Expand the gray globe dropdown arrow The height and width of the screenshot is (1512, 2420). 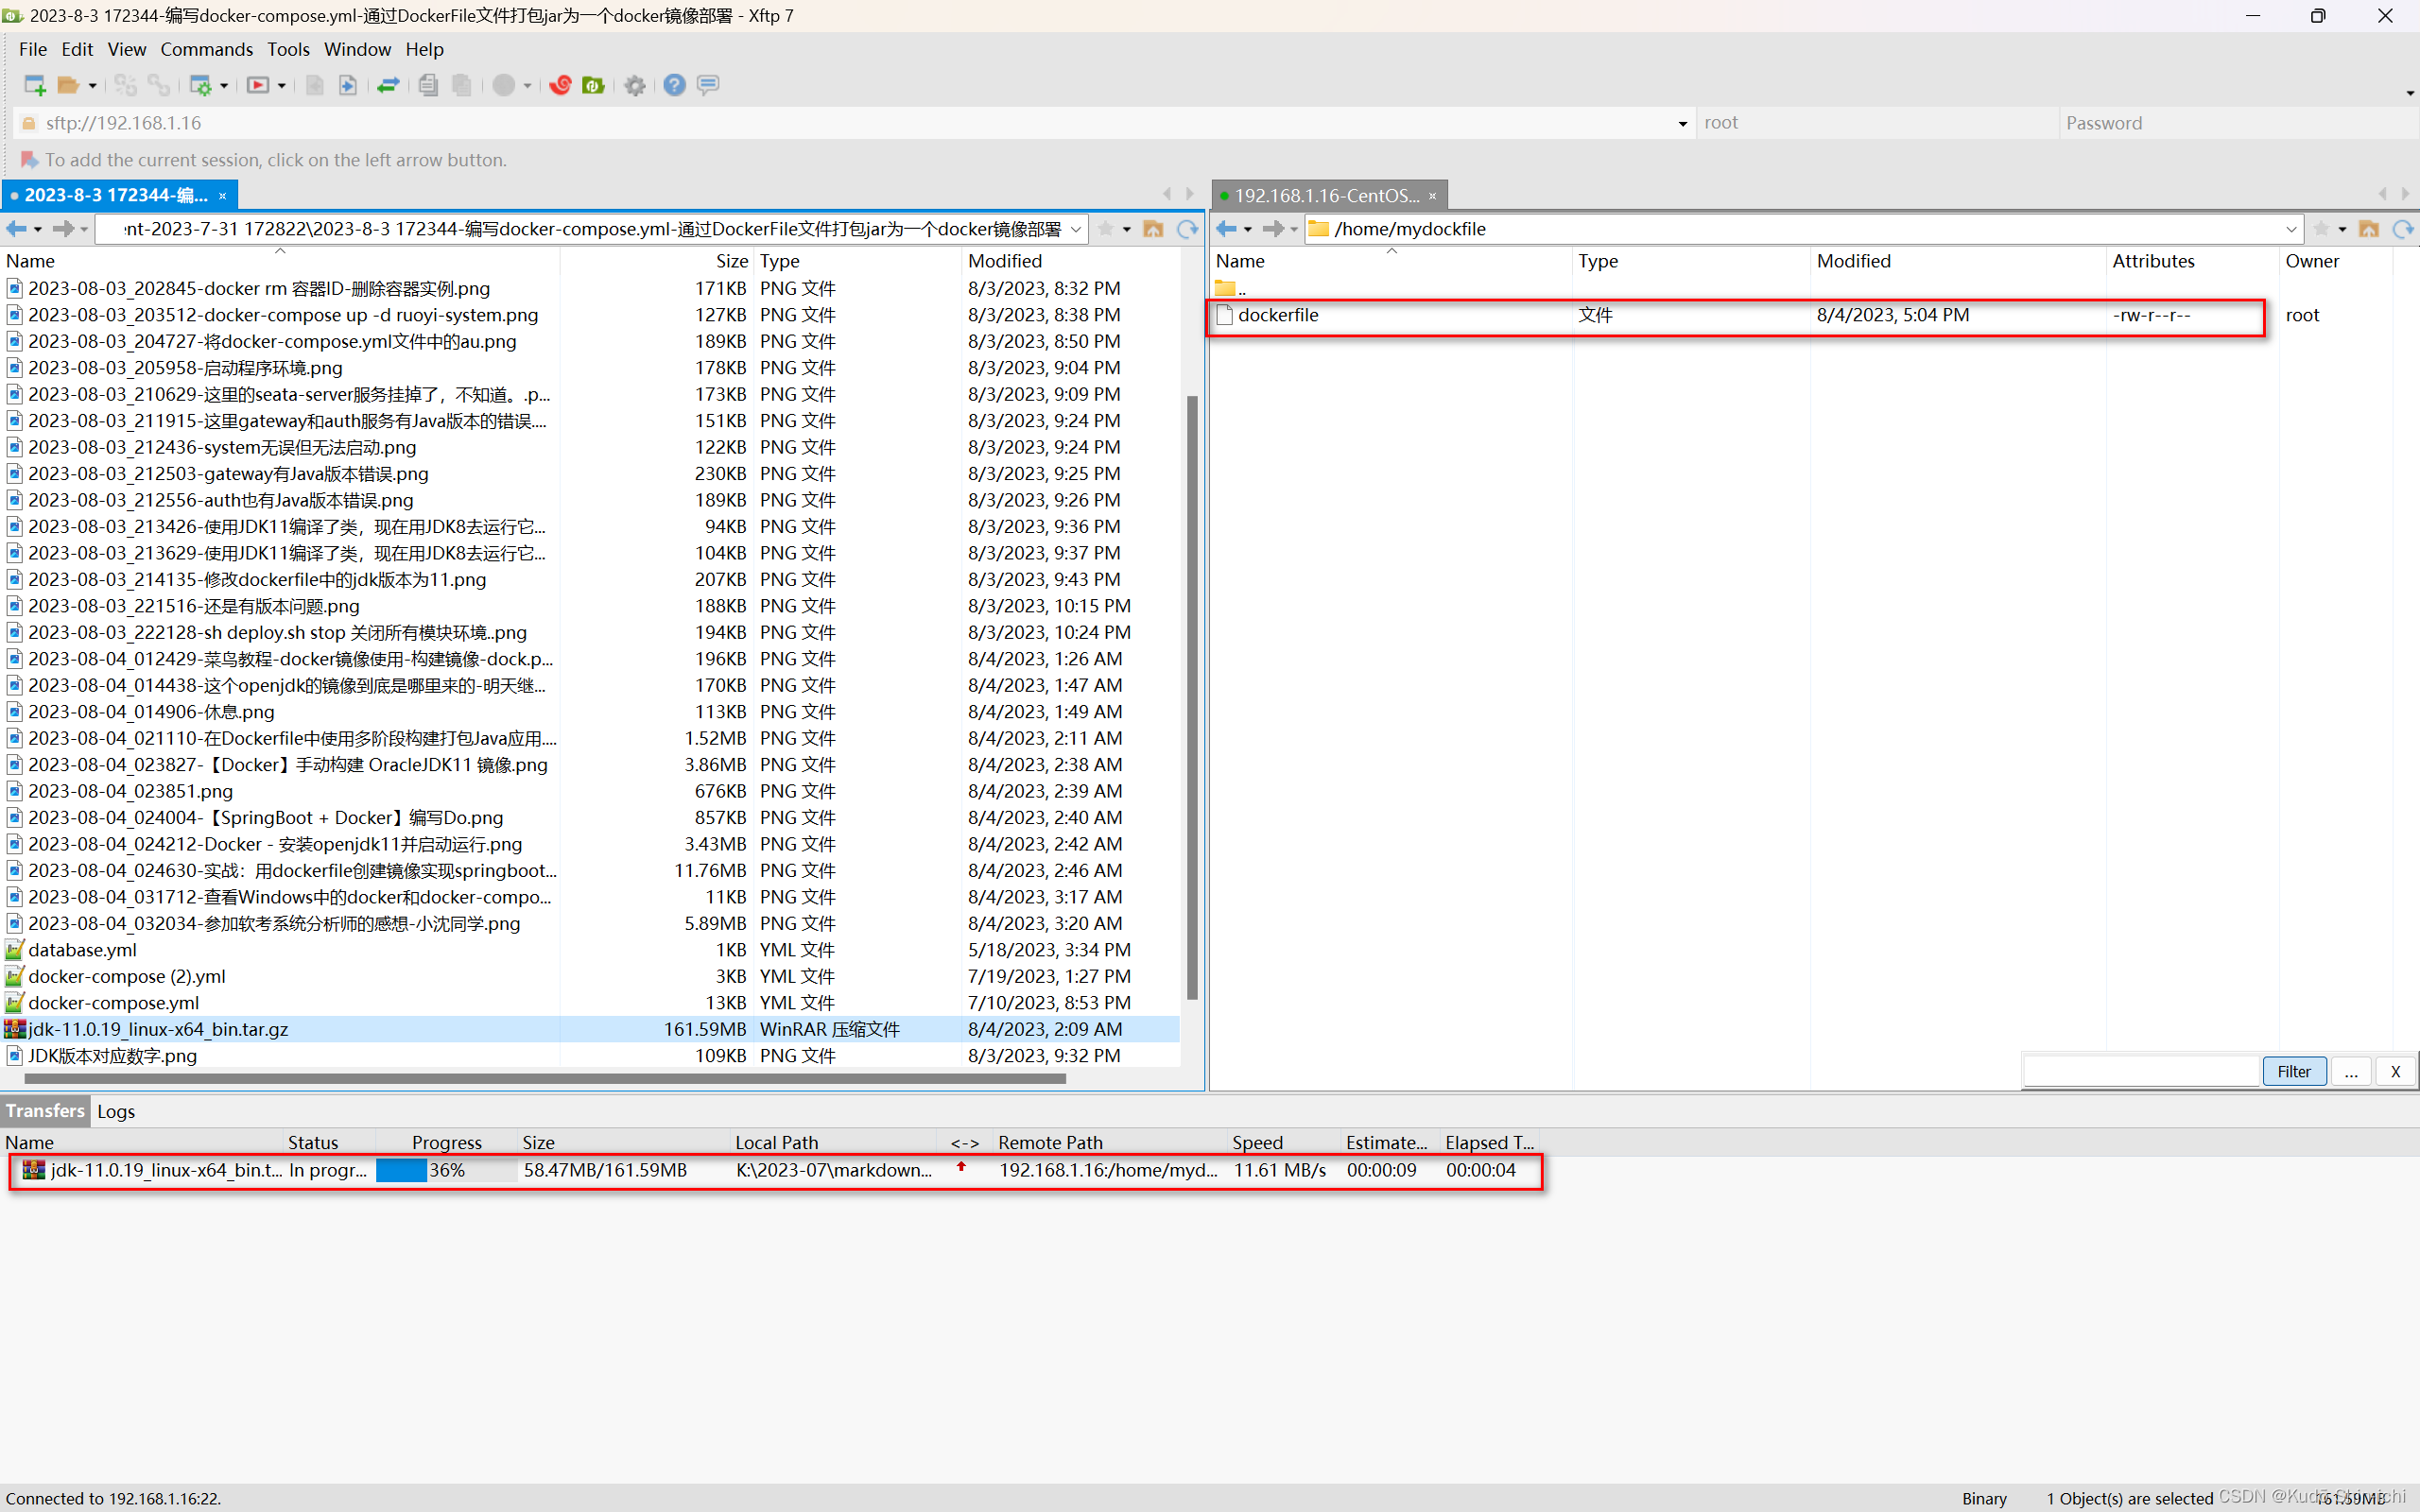click(x=528, y=86)
